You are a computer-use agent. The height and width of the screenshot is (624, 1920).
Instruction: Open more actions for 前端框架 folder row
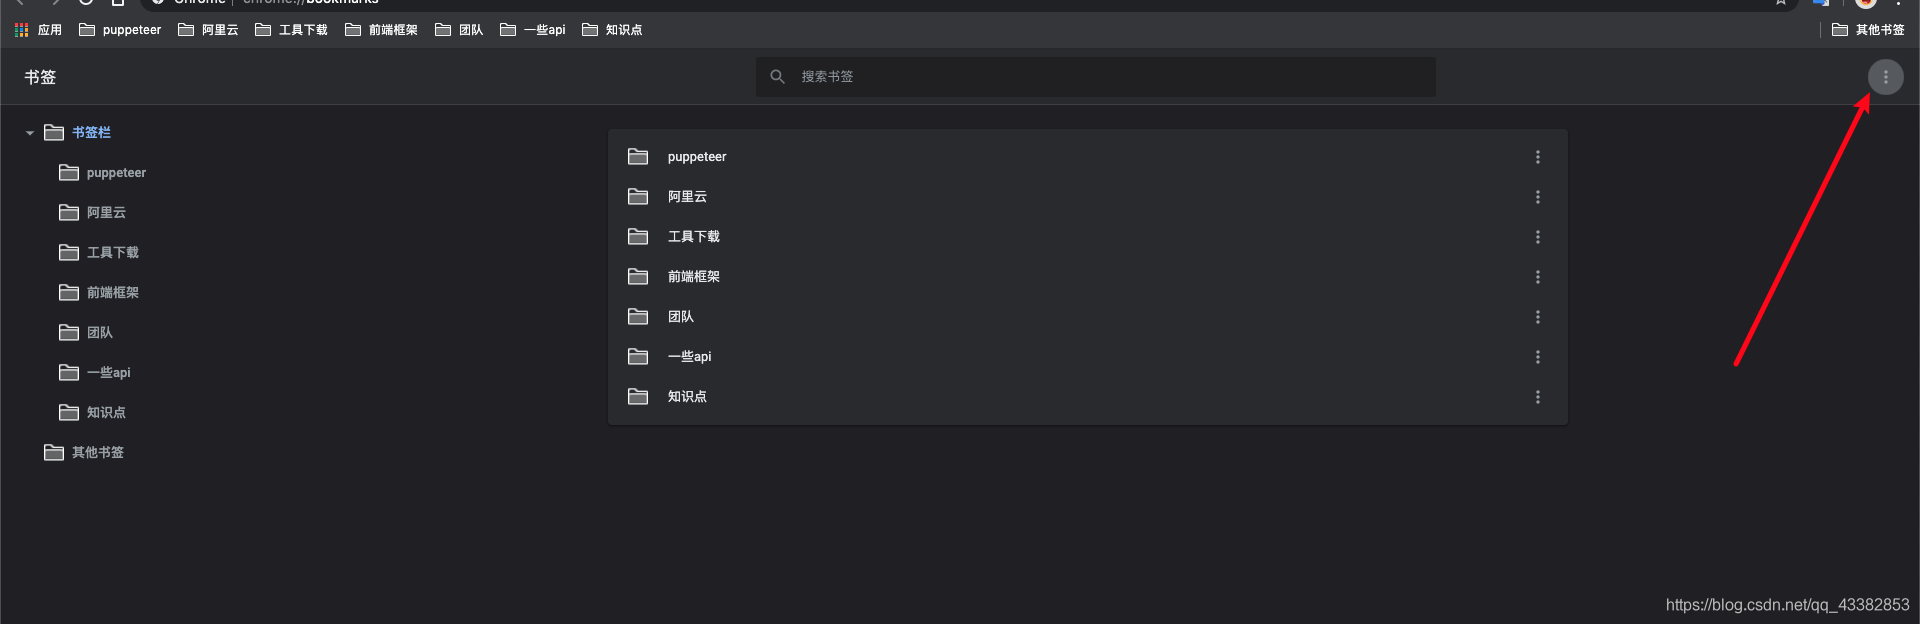(x=1538, y=277)
